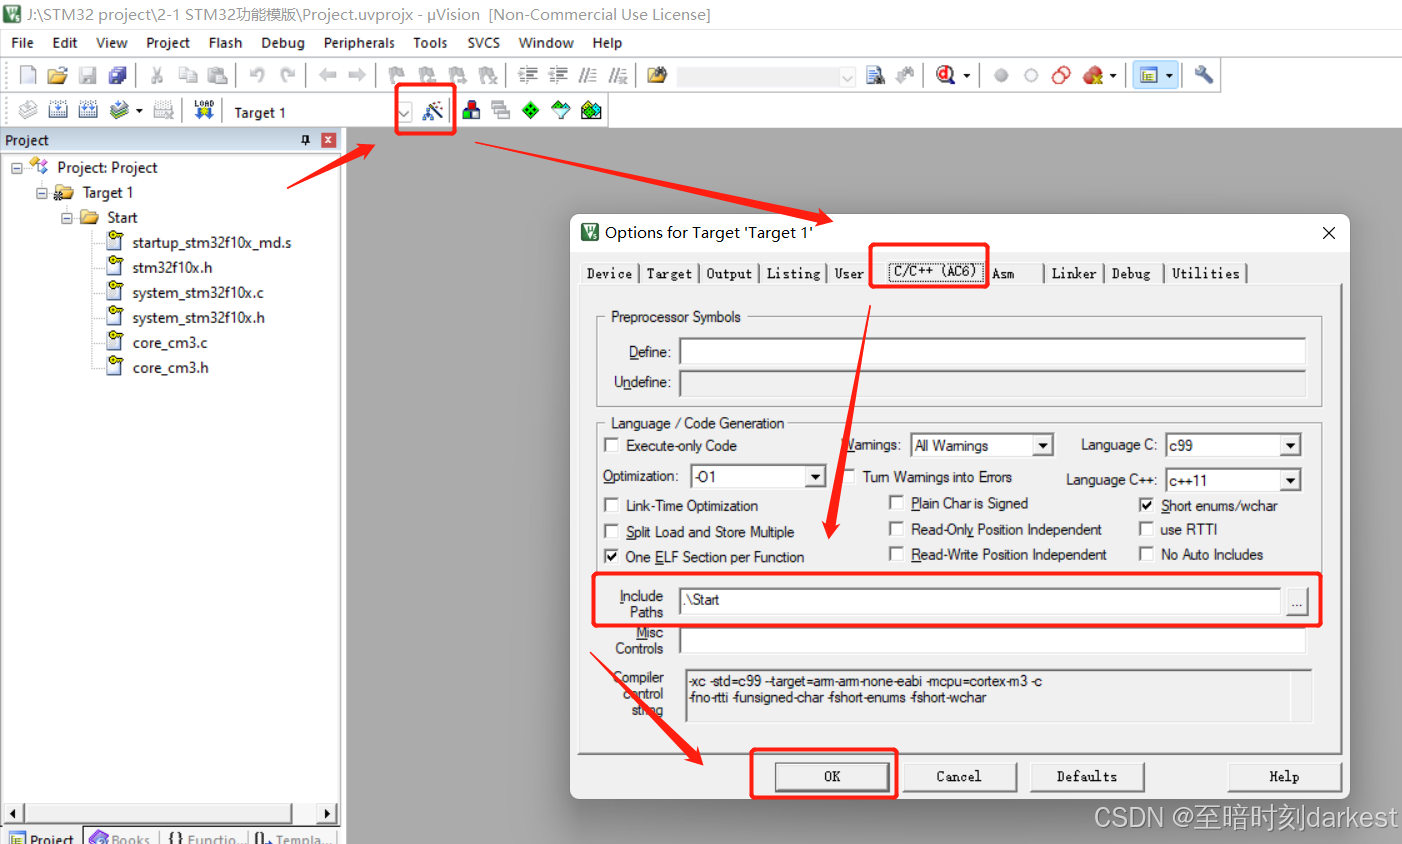
Task: Open the Flash menu
Action: (x=225, y=43)
